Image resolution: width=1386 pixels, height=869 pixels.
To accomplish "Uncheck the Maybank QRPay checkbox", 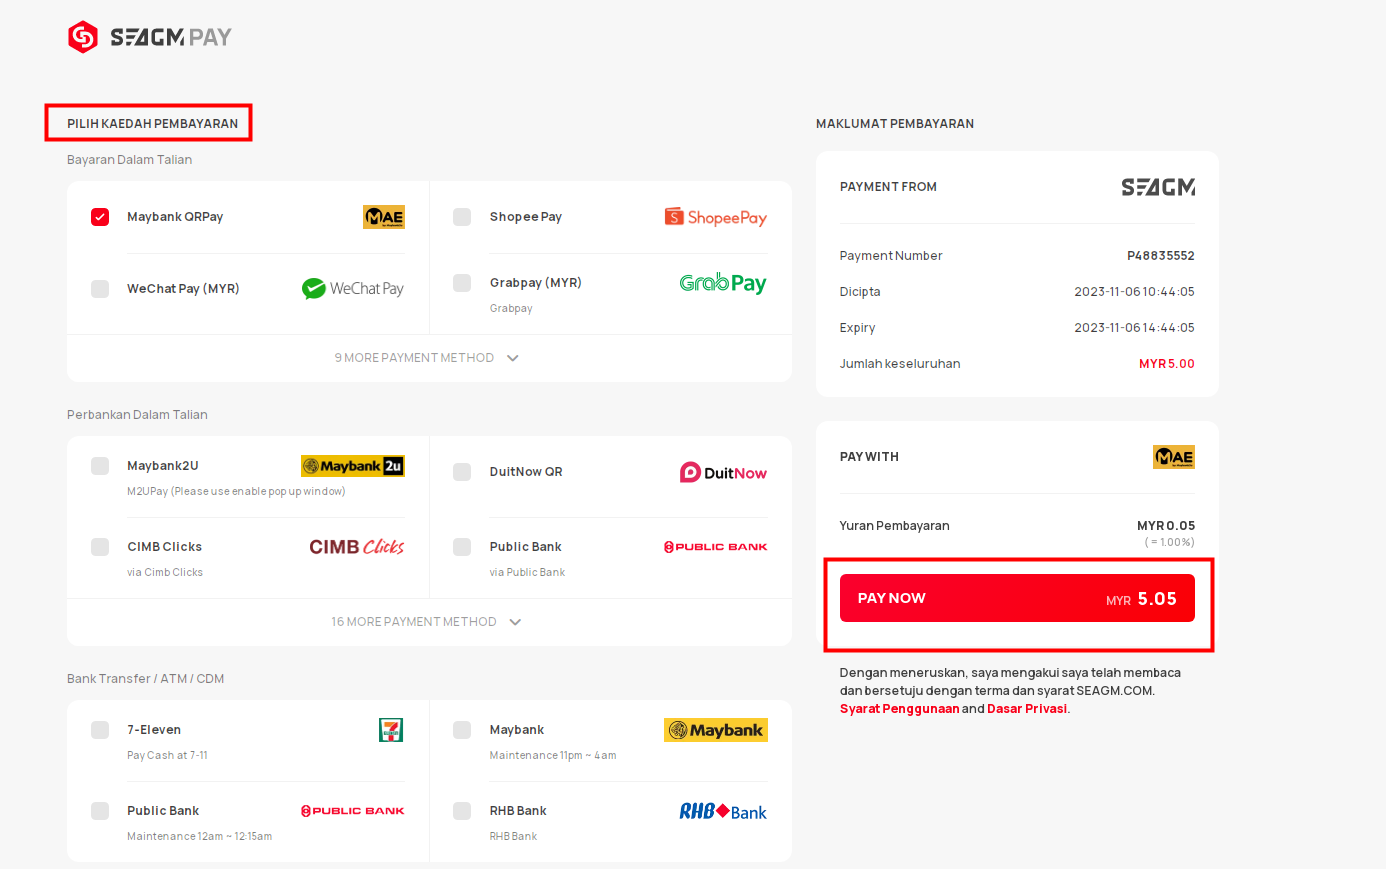I will click(x=100, y=217).
